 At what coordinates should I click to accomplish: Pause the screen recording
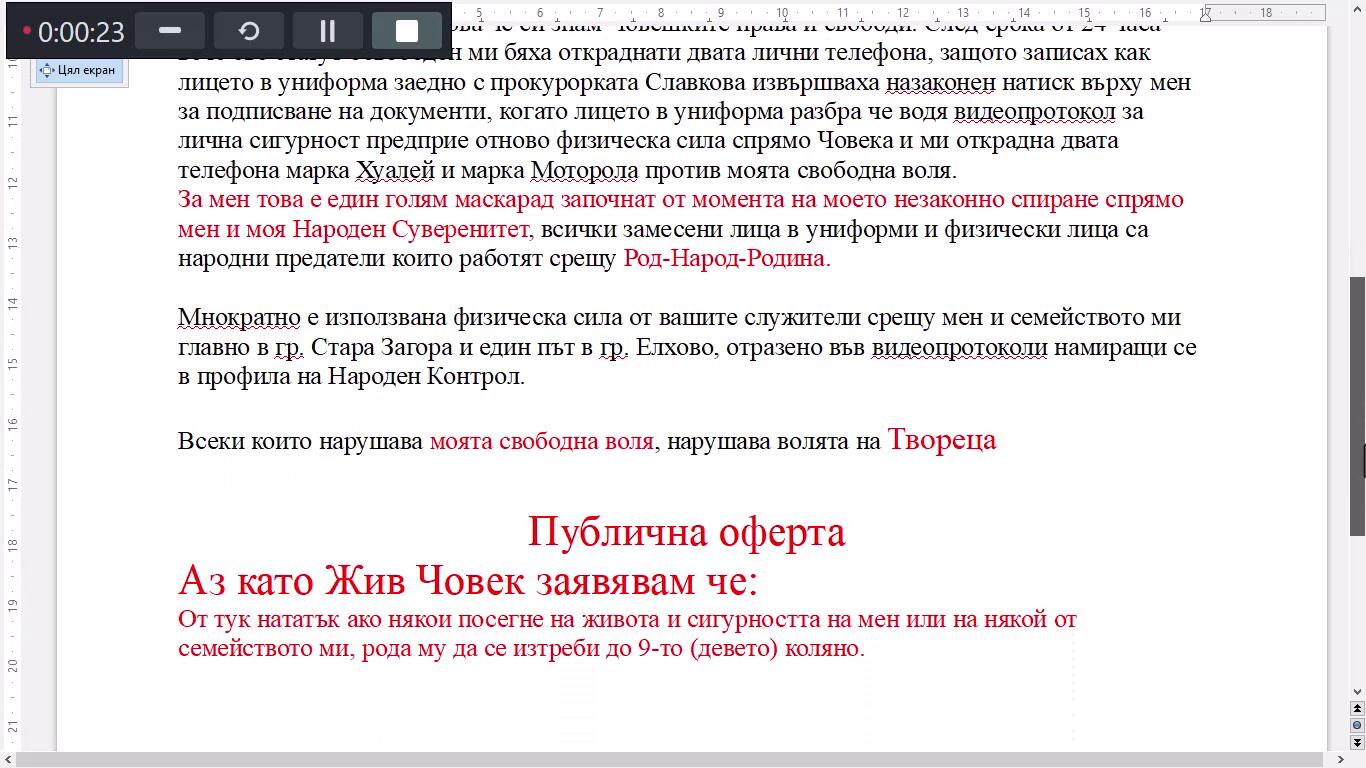coord(327,31)
